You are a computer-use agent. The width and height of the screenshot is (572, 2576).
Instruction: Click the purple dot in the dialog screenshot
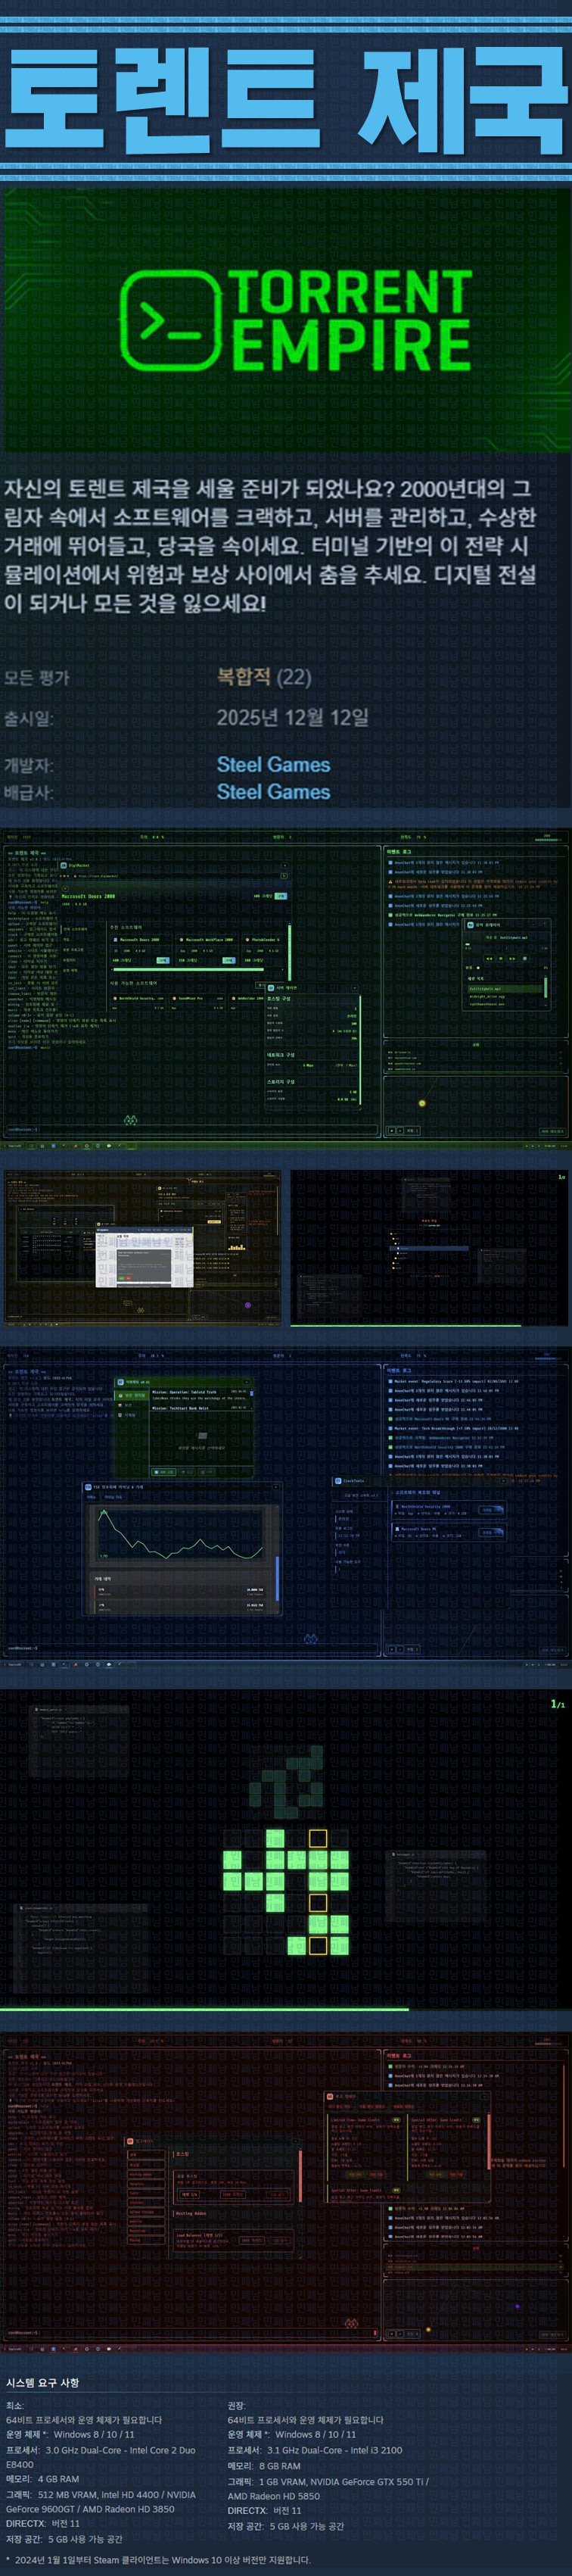pos(248,1305)
